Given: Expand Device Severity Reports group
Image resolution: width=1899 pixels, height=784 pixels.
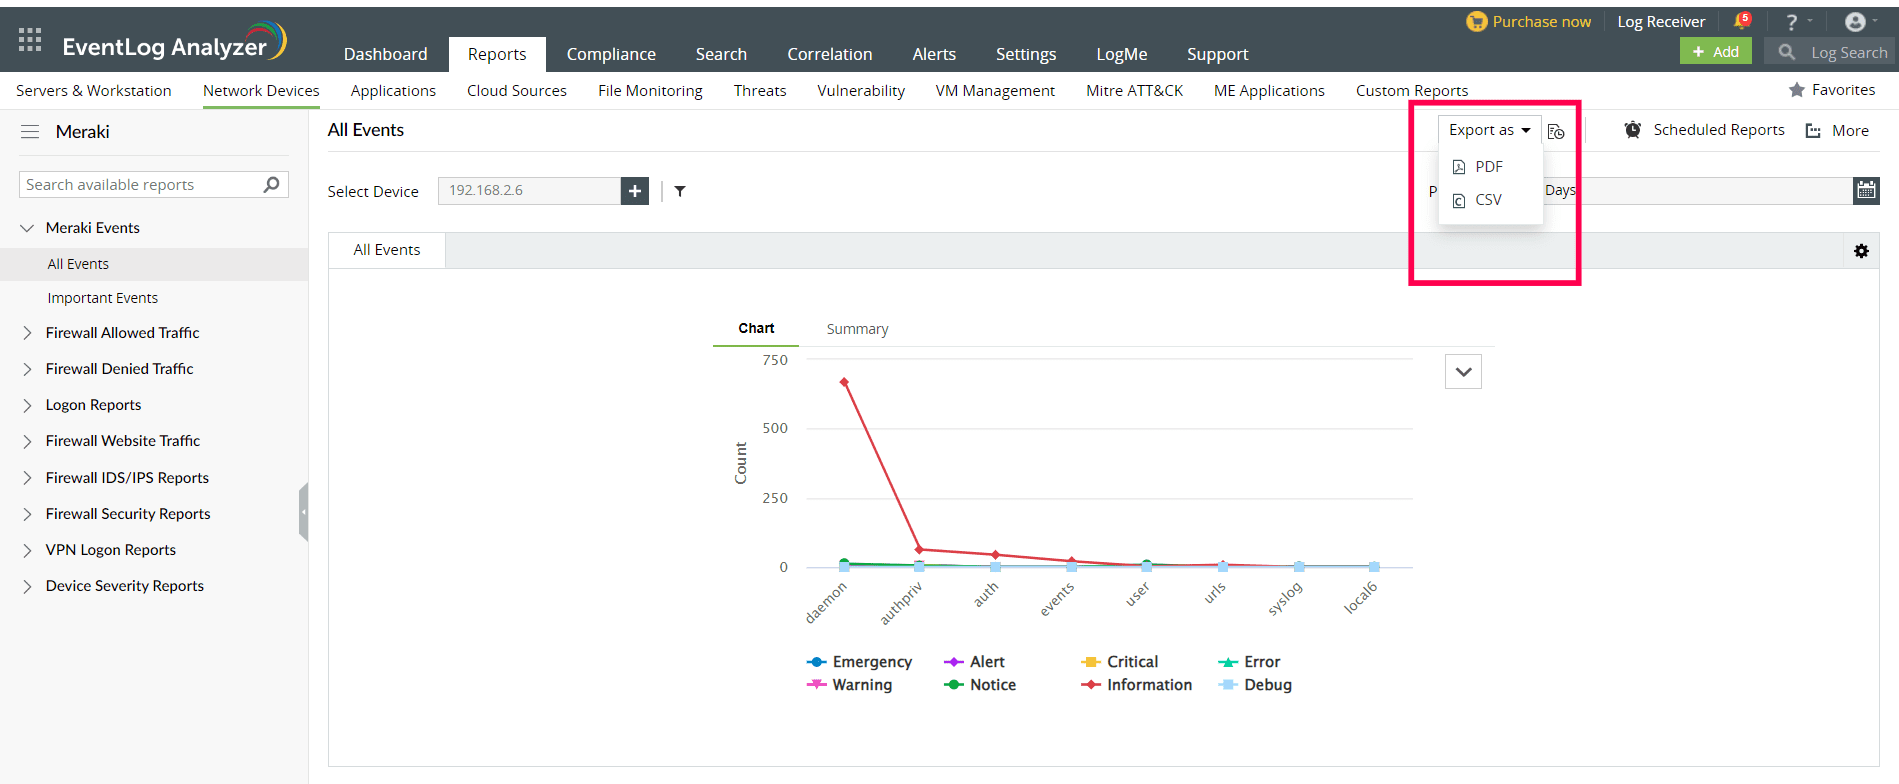Looking at the screenshot, I should (27, 586).
